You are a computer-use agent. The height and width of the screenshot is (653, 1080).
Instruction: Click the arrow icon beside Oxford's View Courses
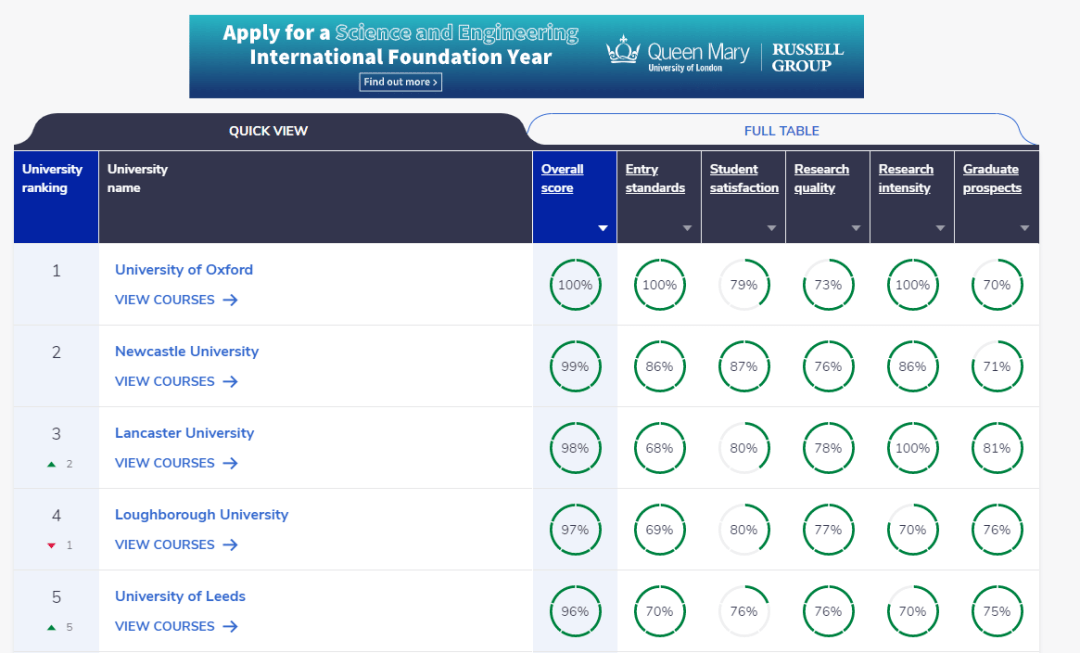coord(230,300)
